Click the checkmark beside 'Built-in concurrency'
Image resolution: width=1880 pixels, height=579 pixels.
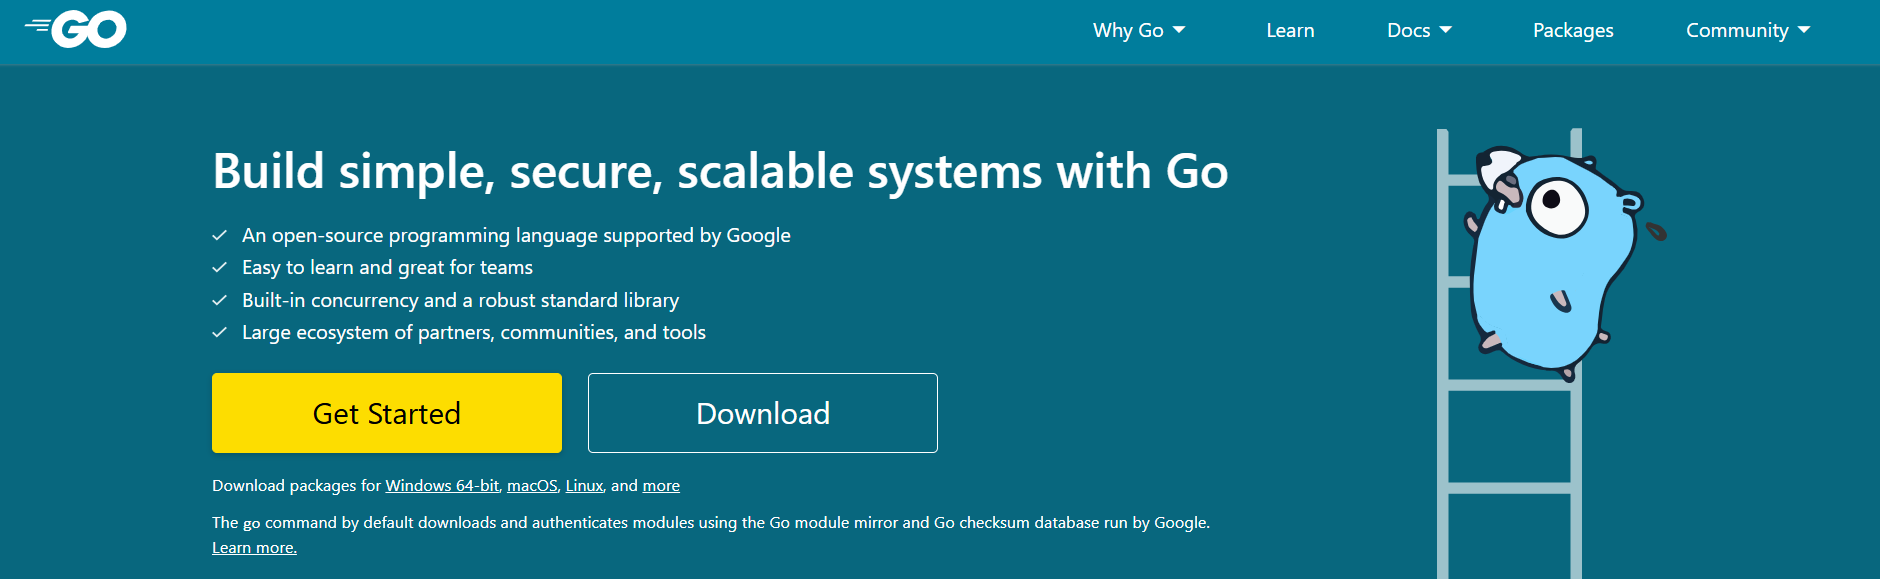click(x=220, y=301)
